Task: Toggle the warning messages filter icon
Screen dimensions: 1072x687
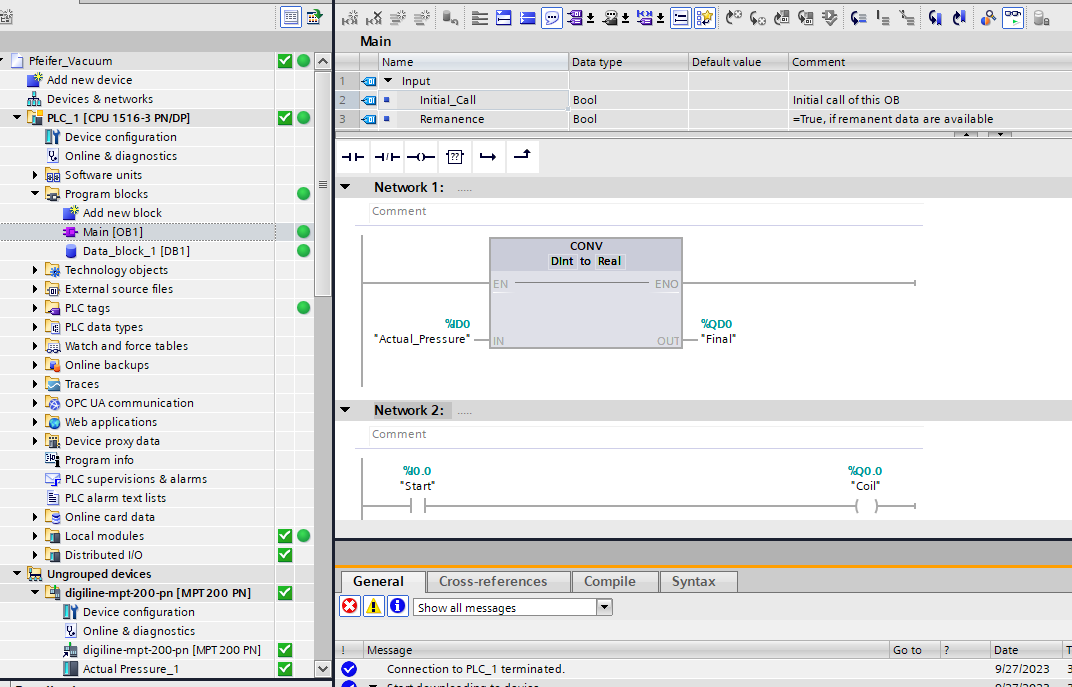Action: click(x=373, y=606)
